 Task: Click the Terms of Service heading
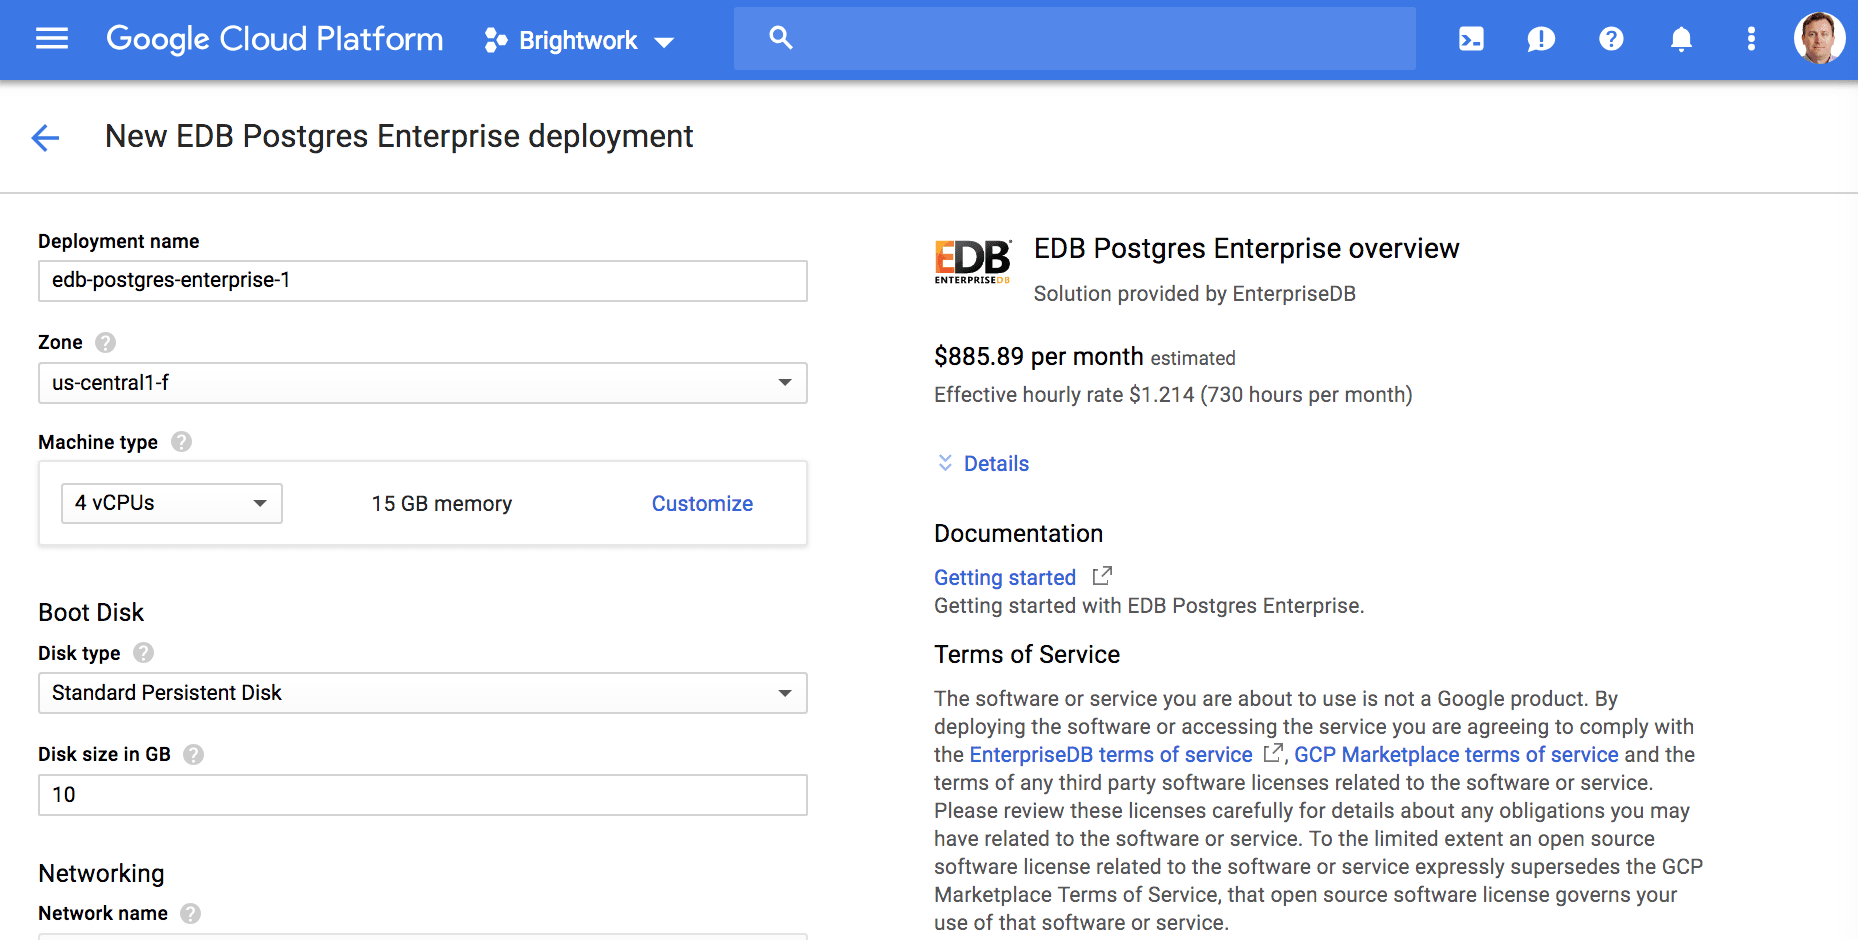click(x=1027, y=655)
